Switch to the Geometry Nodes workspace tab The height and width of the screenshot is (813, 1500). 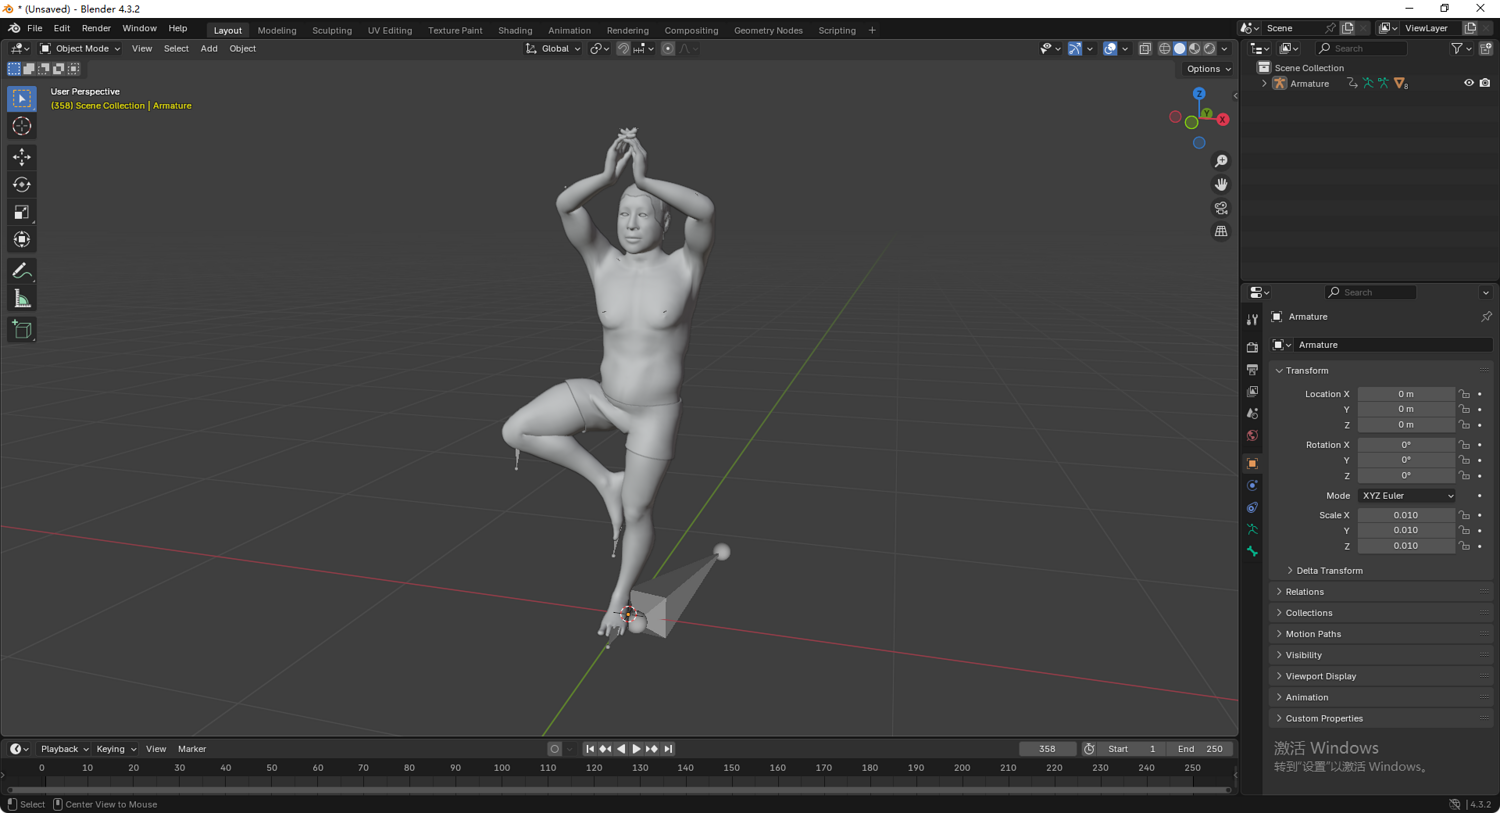768,30
